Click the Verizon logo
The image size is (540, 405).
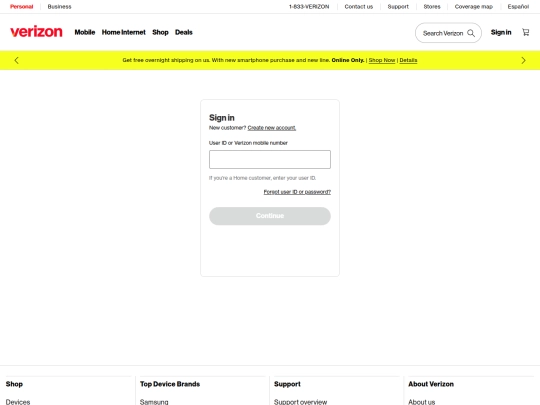pyautogui.click(x=36, y=32)
